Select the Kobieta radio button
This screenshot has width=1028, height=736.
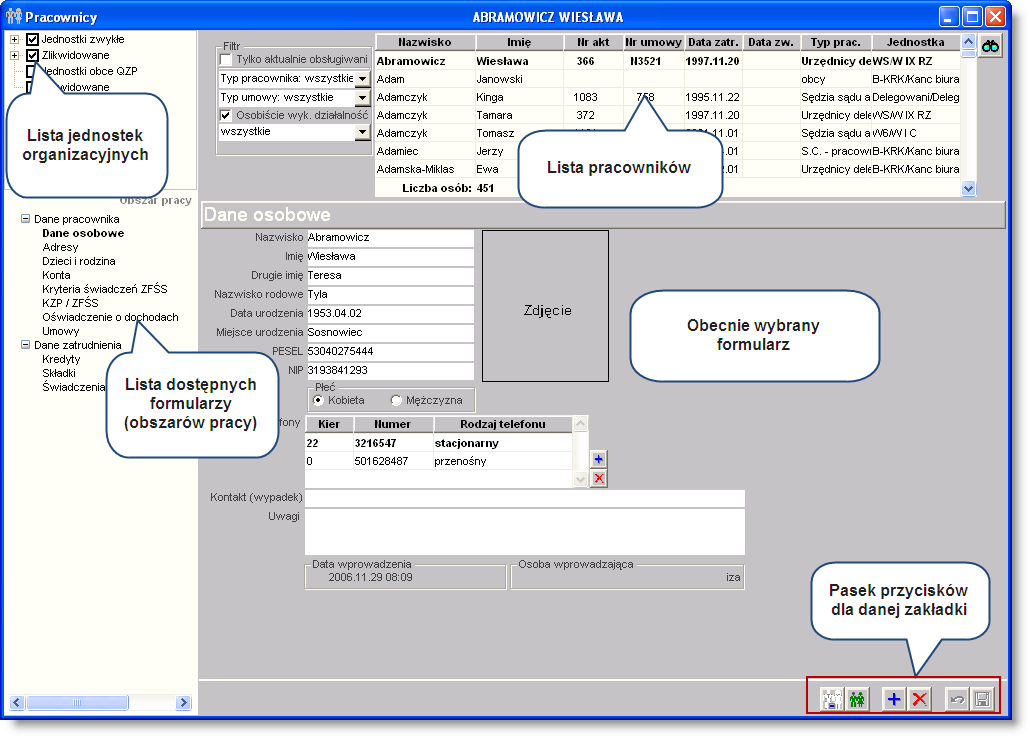point(319,400)
